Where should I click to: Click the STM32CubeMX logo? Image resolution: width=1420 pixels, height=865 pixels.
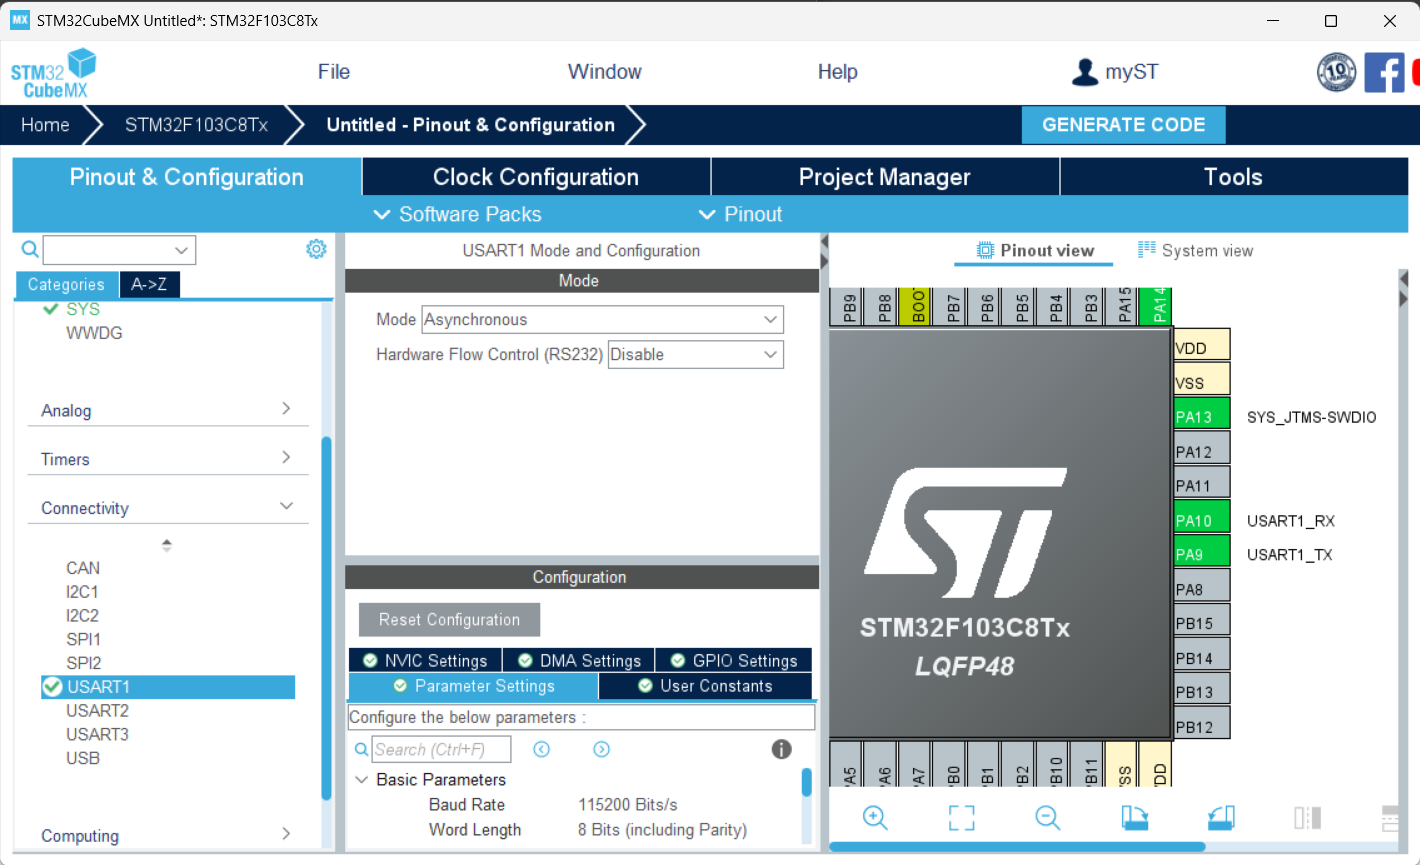(54, 73)
